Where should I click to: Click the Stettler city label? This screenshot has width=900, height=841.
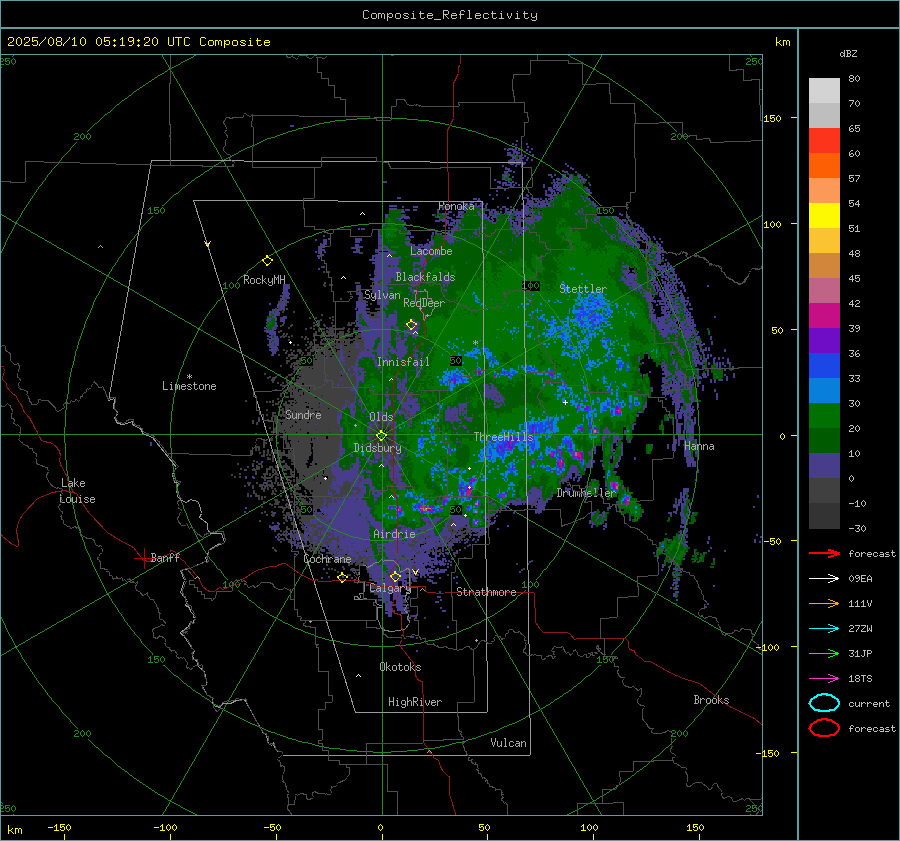pos(583,289)
